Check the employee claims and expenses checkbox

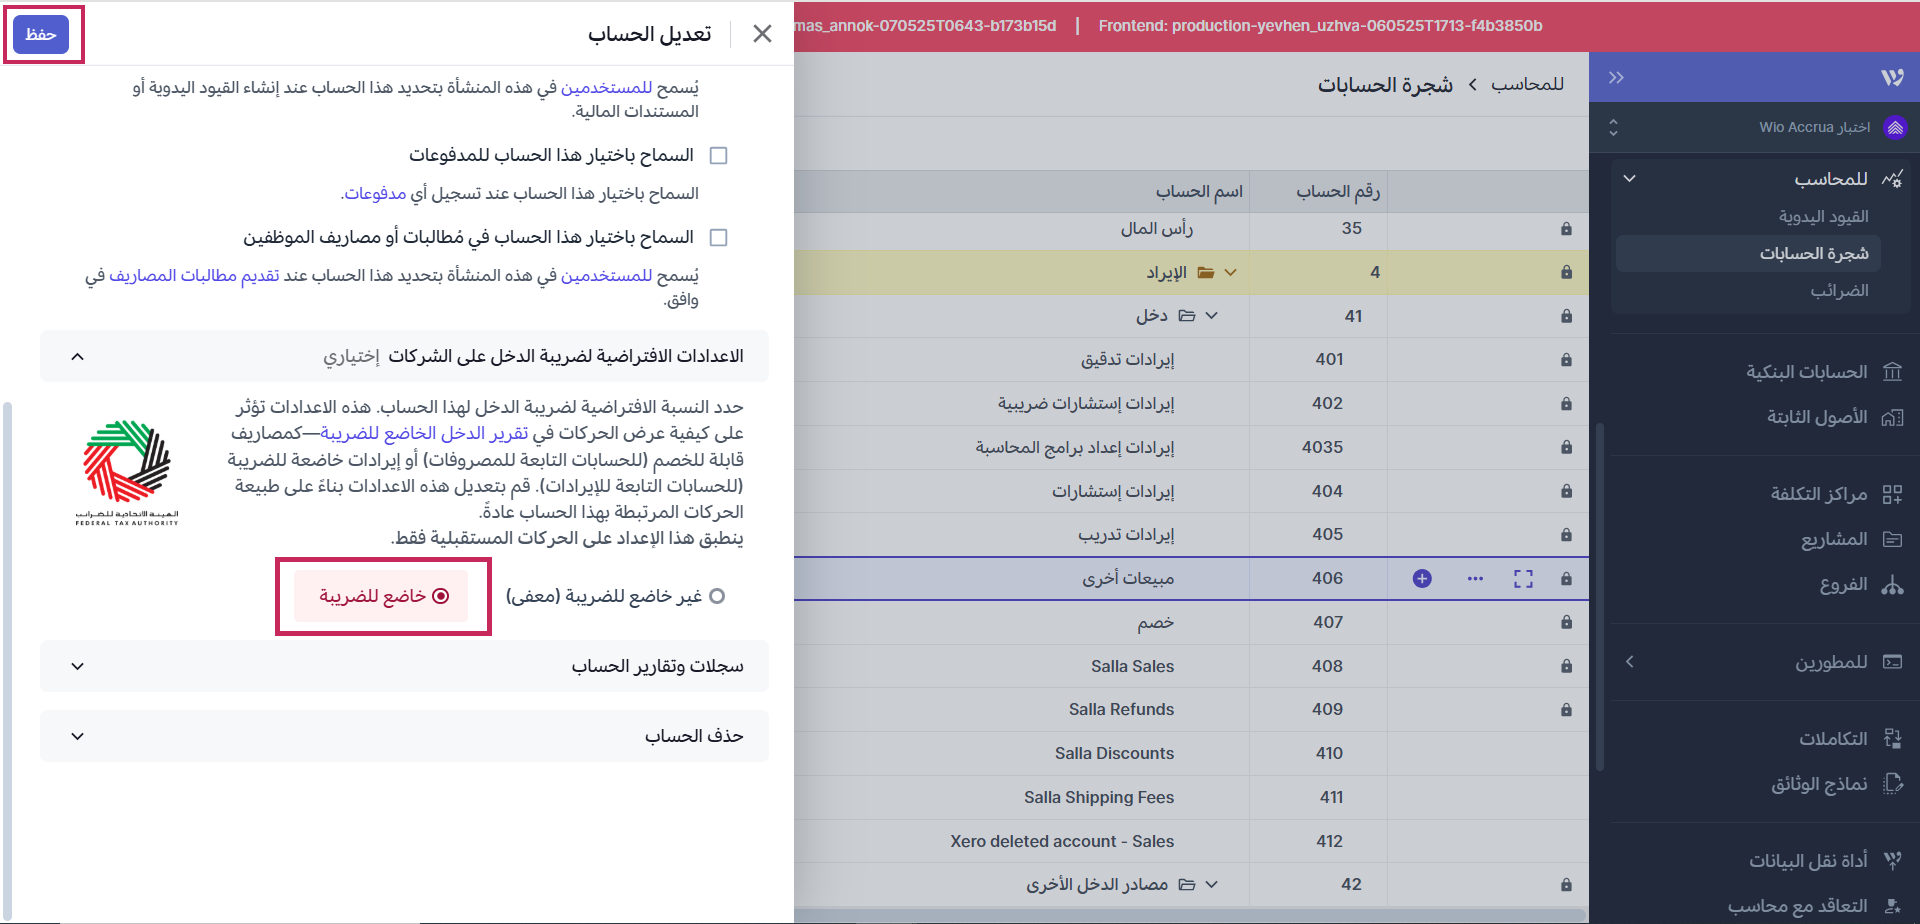[x=718, y=238]
